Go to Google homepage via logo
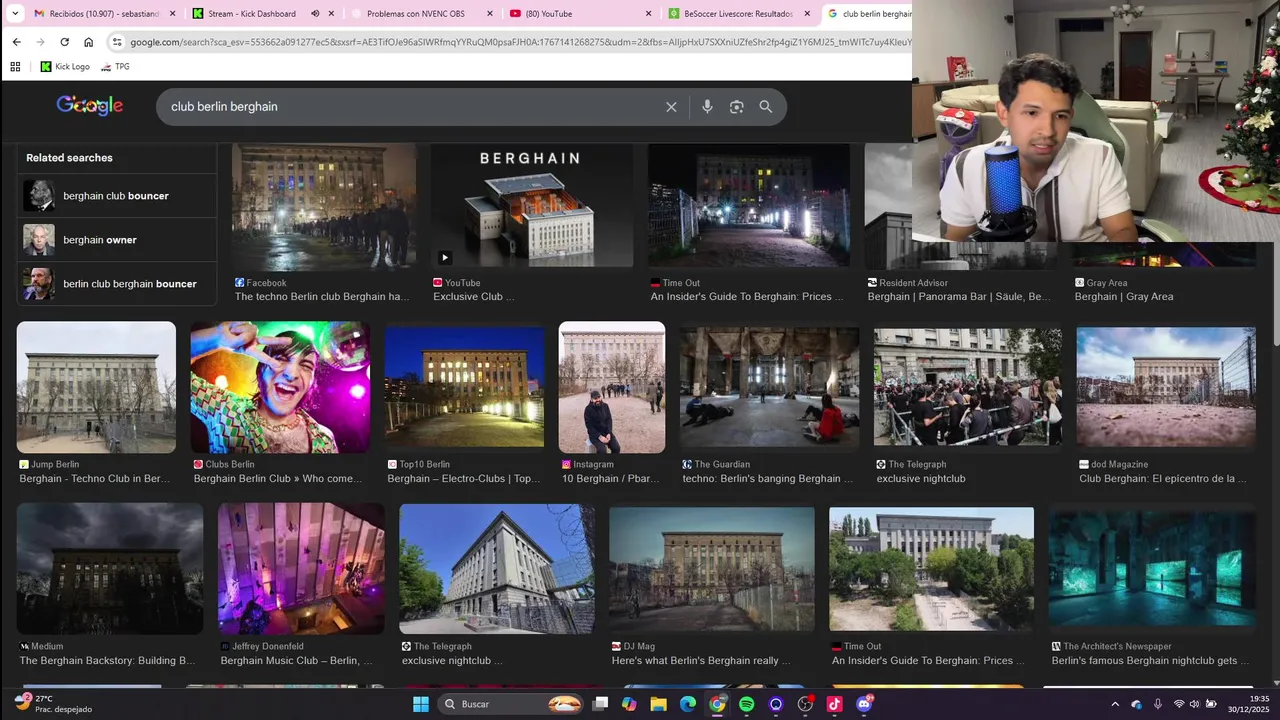 click(x=90, y=106)
